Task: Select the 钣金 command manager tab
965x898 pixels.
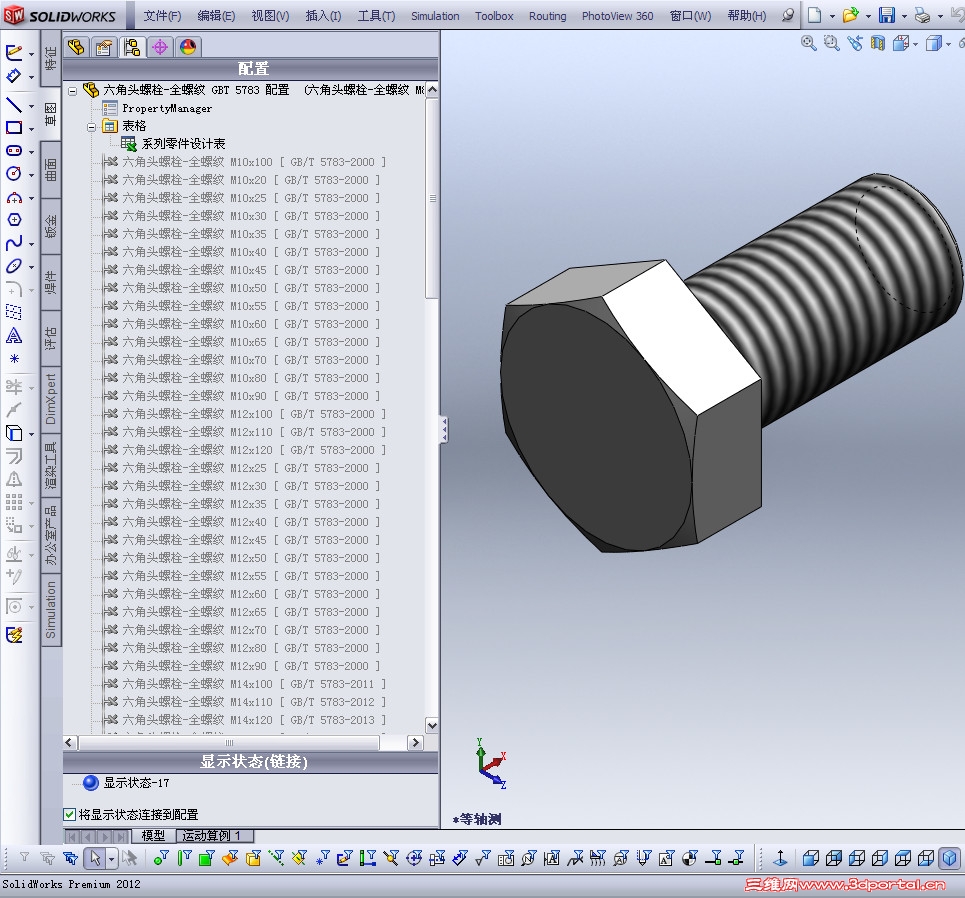Action: tap(51, 226)
